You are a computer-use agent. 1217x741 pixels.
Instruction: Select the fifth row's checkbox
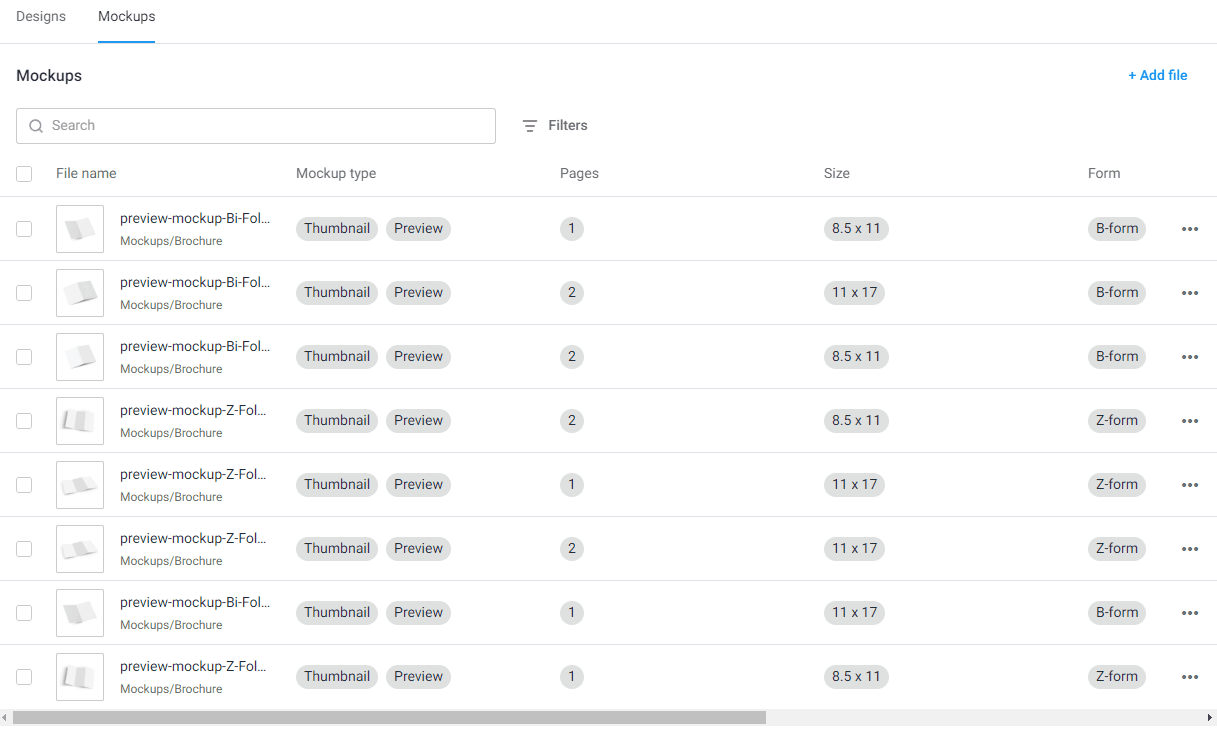[x=24, y=485]
